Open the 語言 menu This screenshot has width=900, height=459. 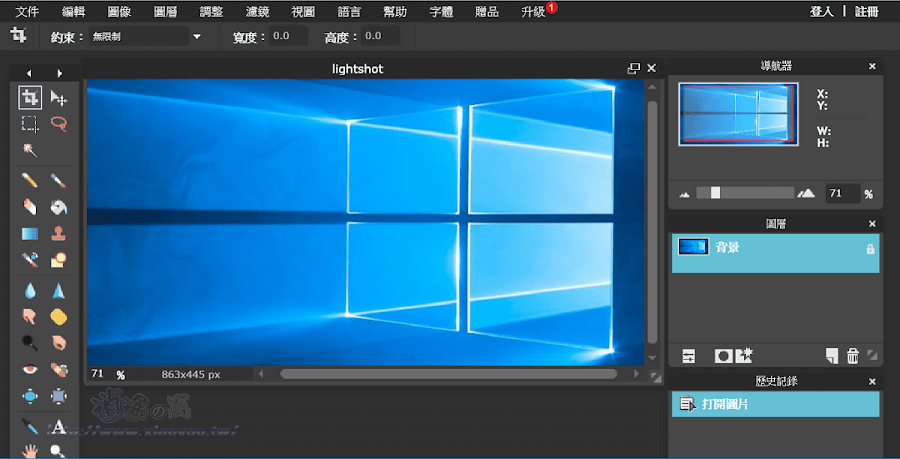(349, 11)
